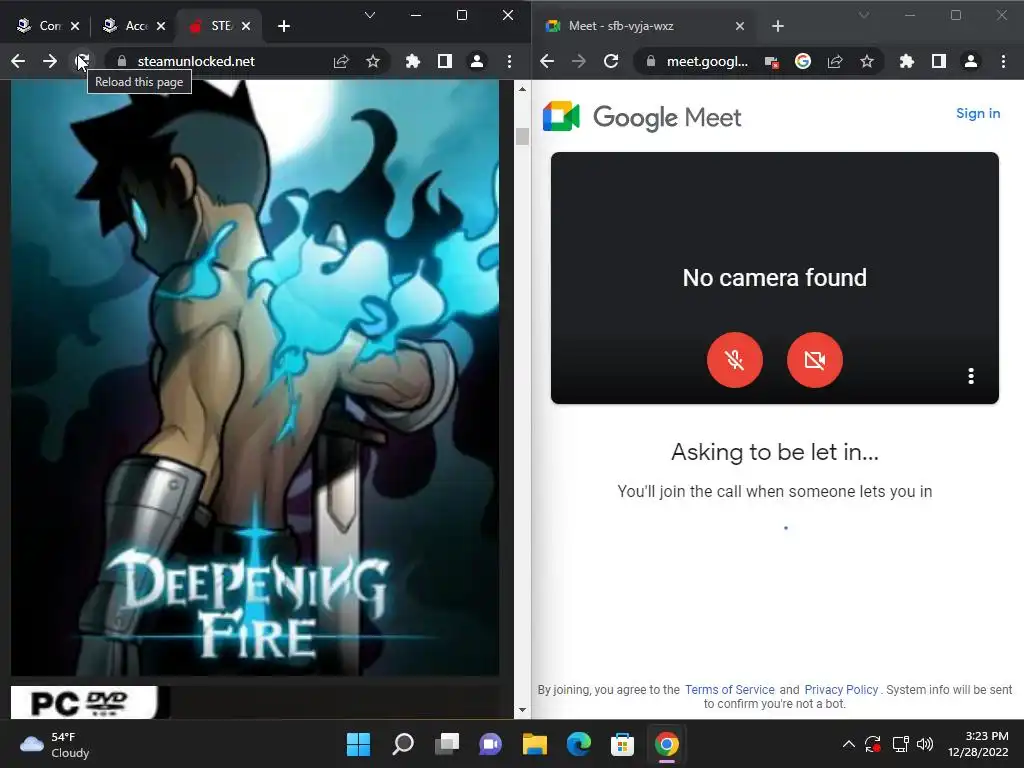Click the Deepening Fire cover image
The image size is (1024, 768).
[x=255, y=377]
